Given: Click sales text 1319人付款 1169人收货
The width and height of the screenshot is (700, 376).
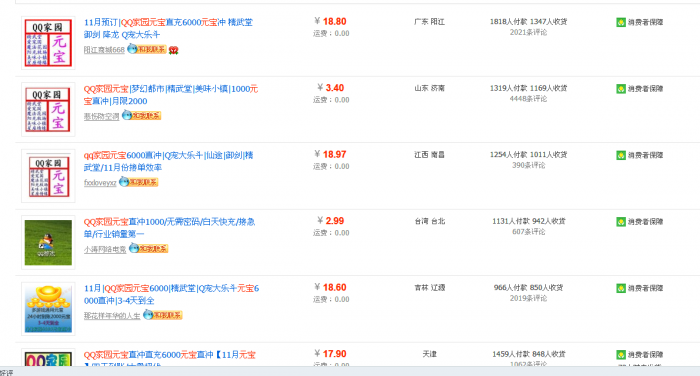Looking at the screenshot, I should pos(529,88).
